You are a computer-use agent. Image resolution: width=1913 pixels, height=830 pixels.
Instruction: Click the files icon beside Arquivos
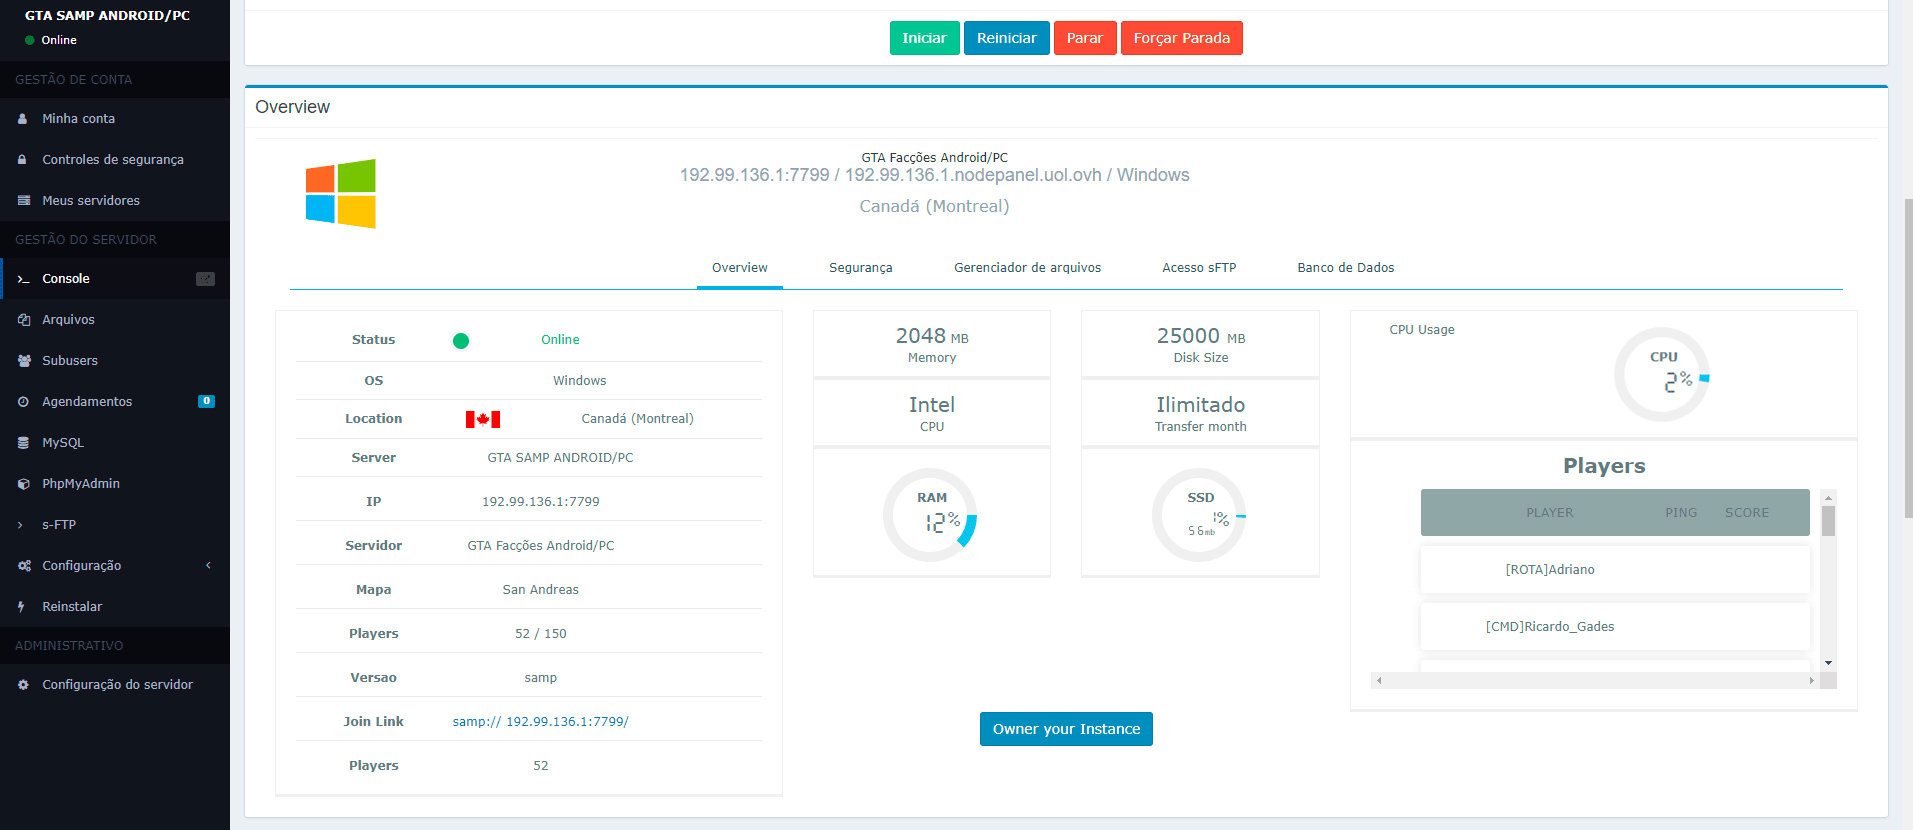click(x=23, y=320)
